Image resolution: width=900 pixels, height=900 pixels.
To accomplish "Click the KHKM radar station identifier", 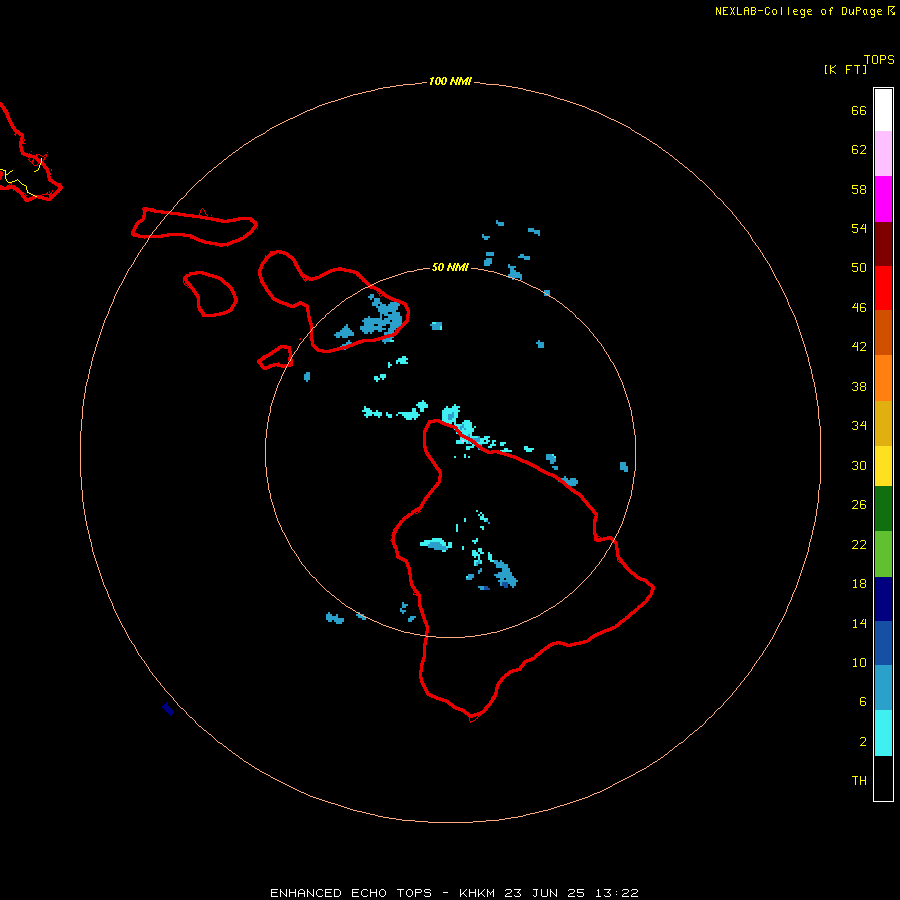I will point(476,893).
